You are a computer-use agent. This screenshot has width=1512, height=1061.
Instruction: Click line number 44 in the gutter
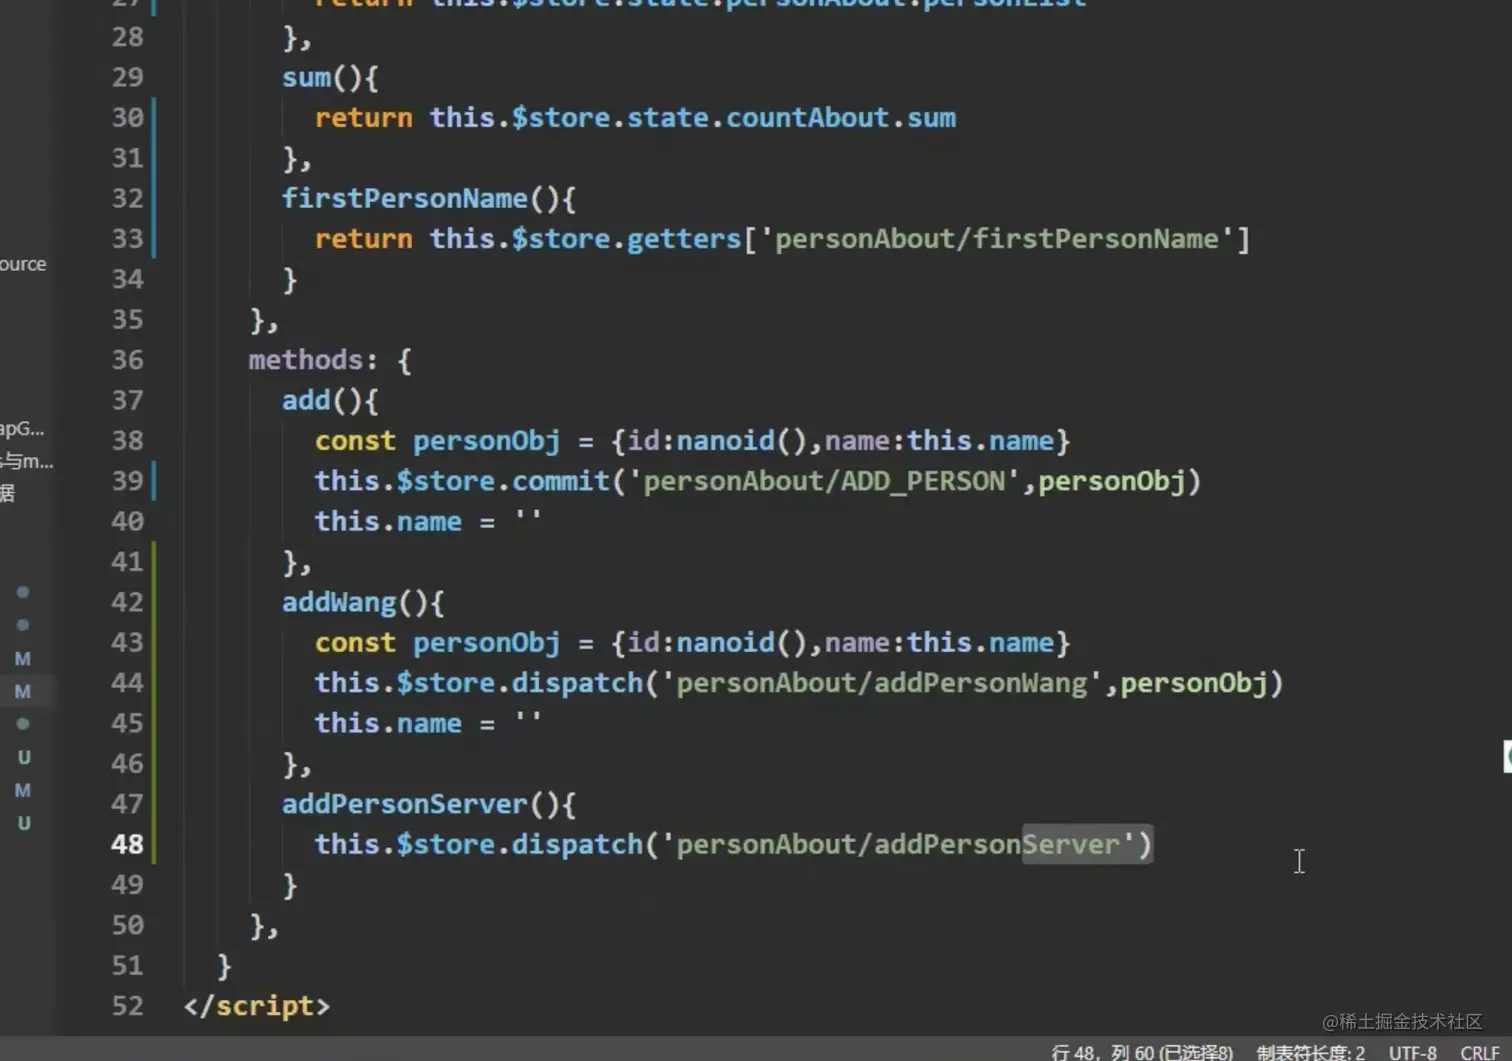[127, 683]
